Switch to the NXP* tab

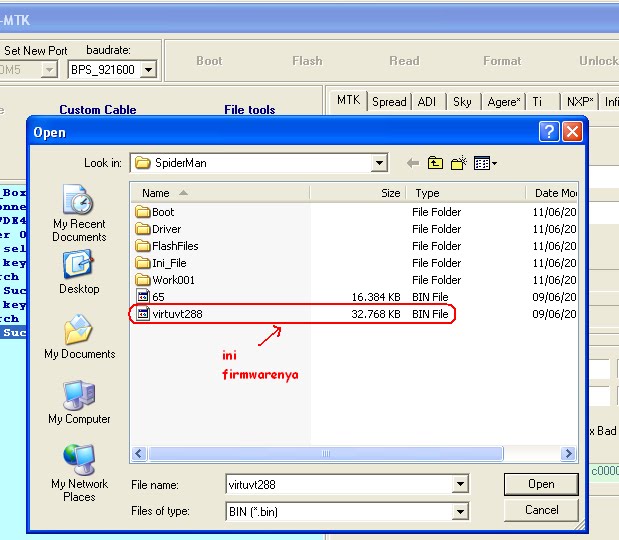click(x=580, y=102)
